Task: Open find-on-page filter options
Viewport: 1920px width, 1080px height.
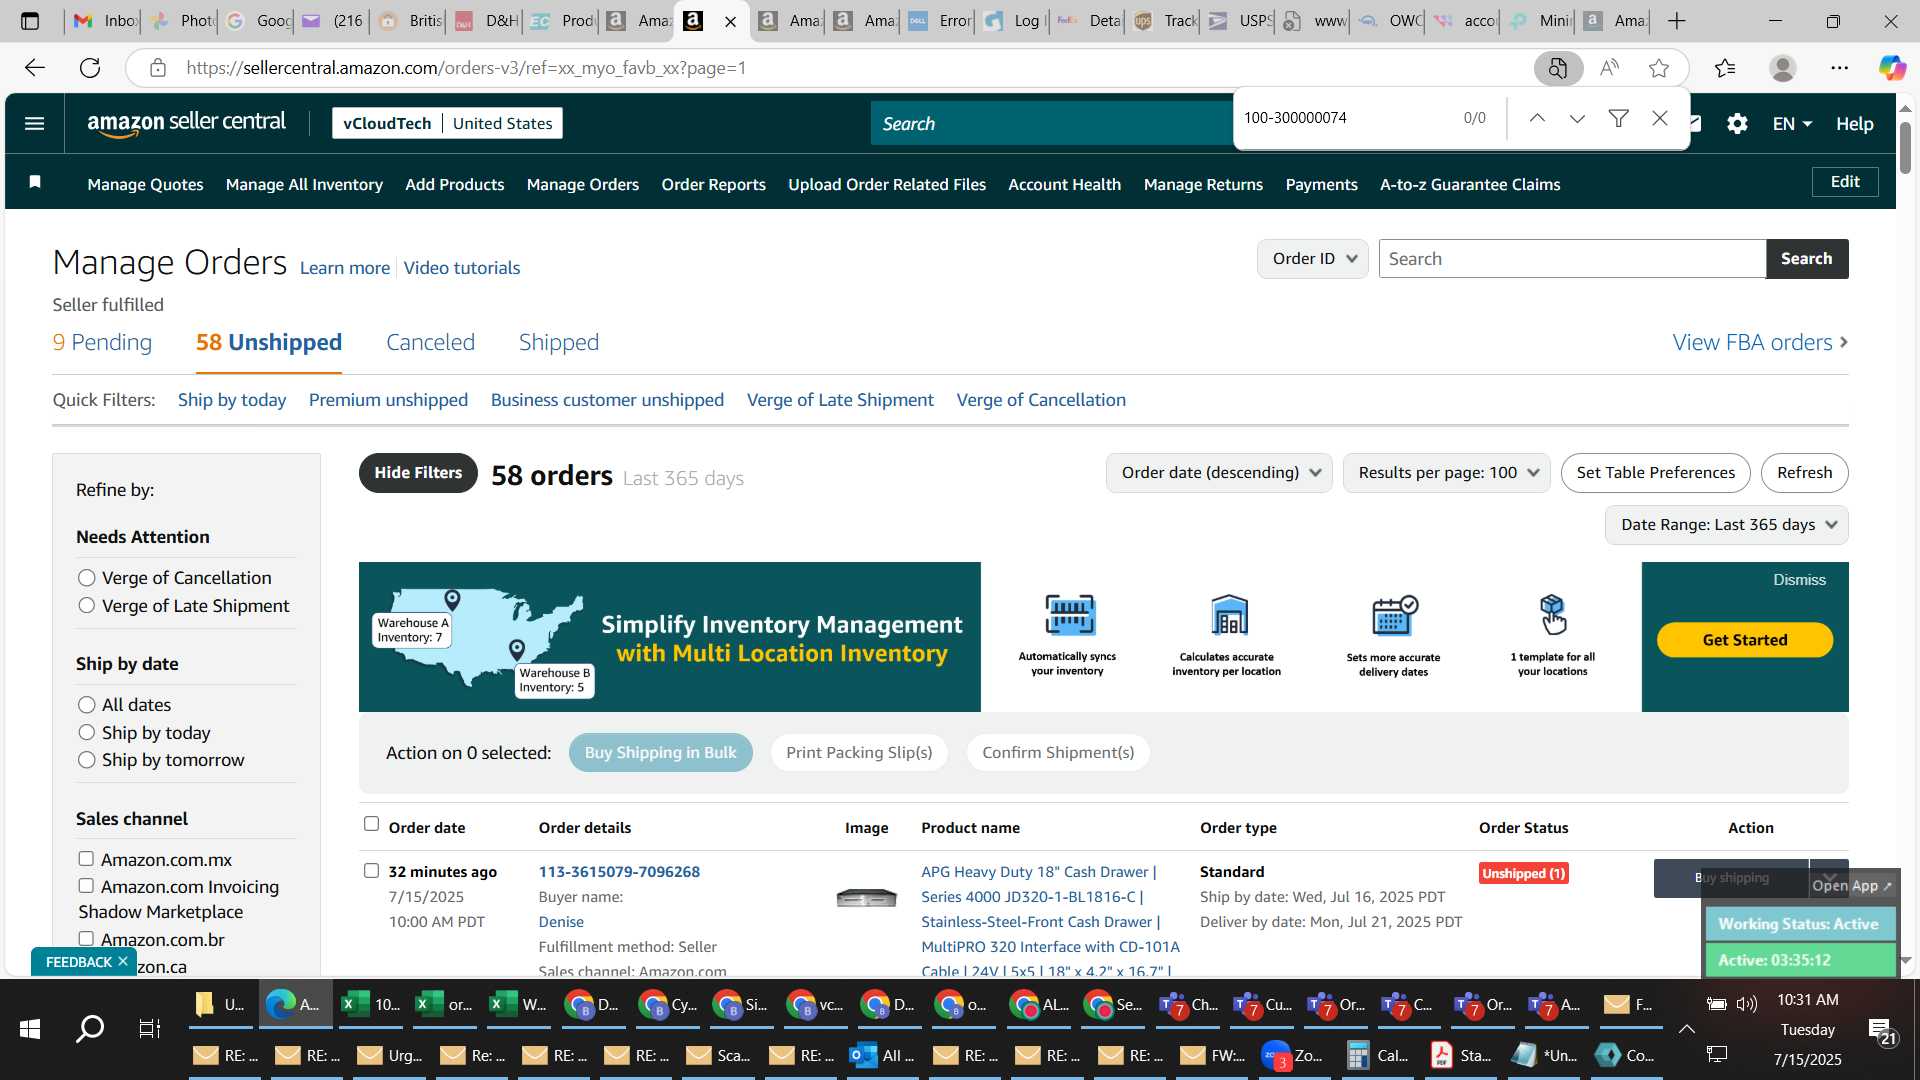Action: coord(1618,118)
